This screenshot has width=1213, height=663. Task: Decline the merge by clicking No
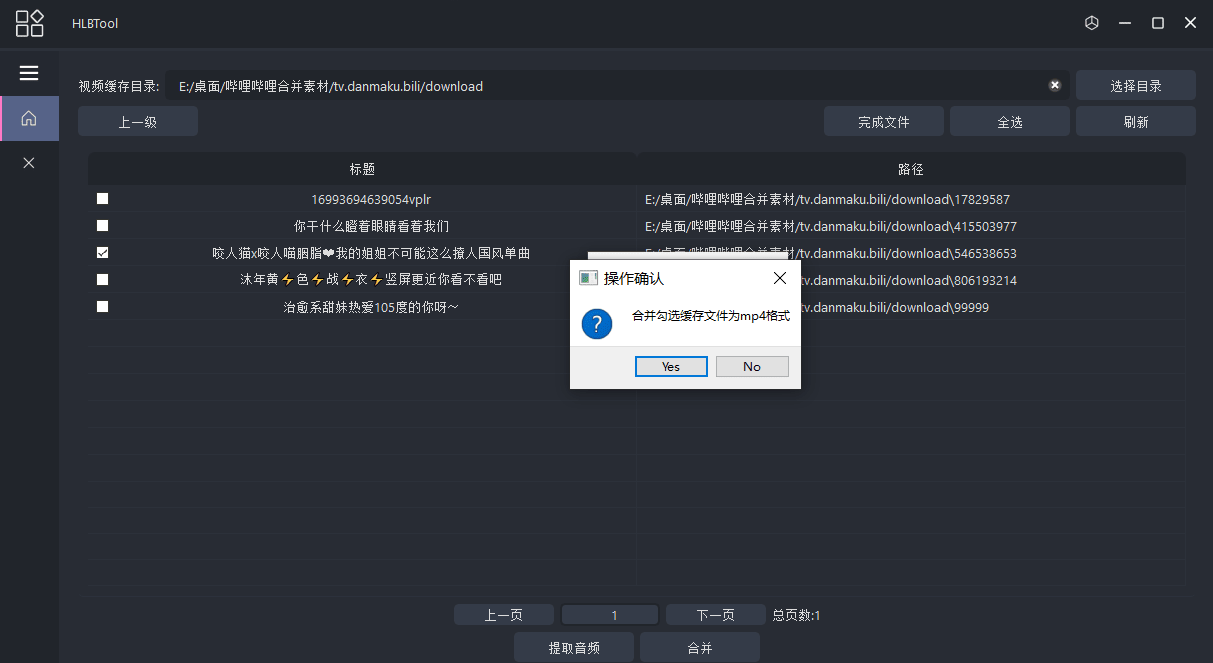[x=752, y=366]
